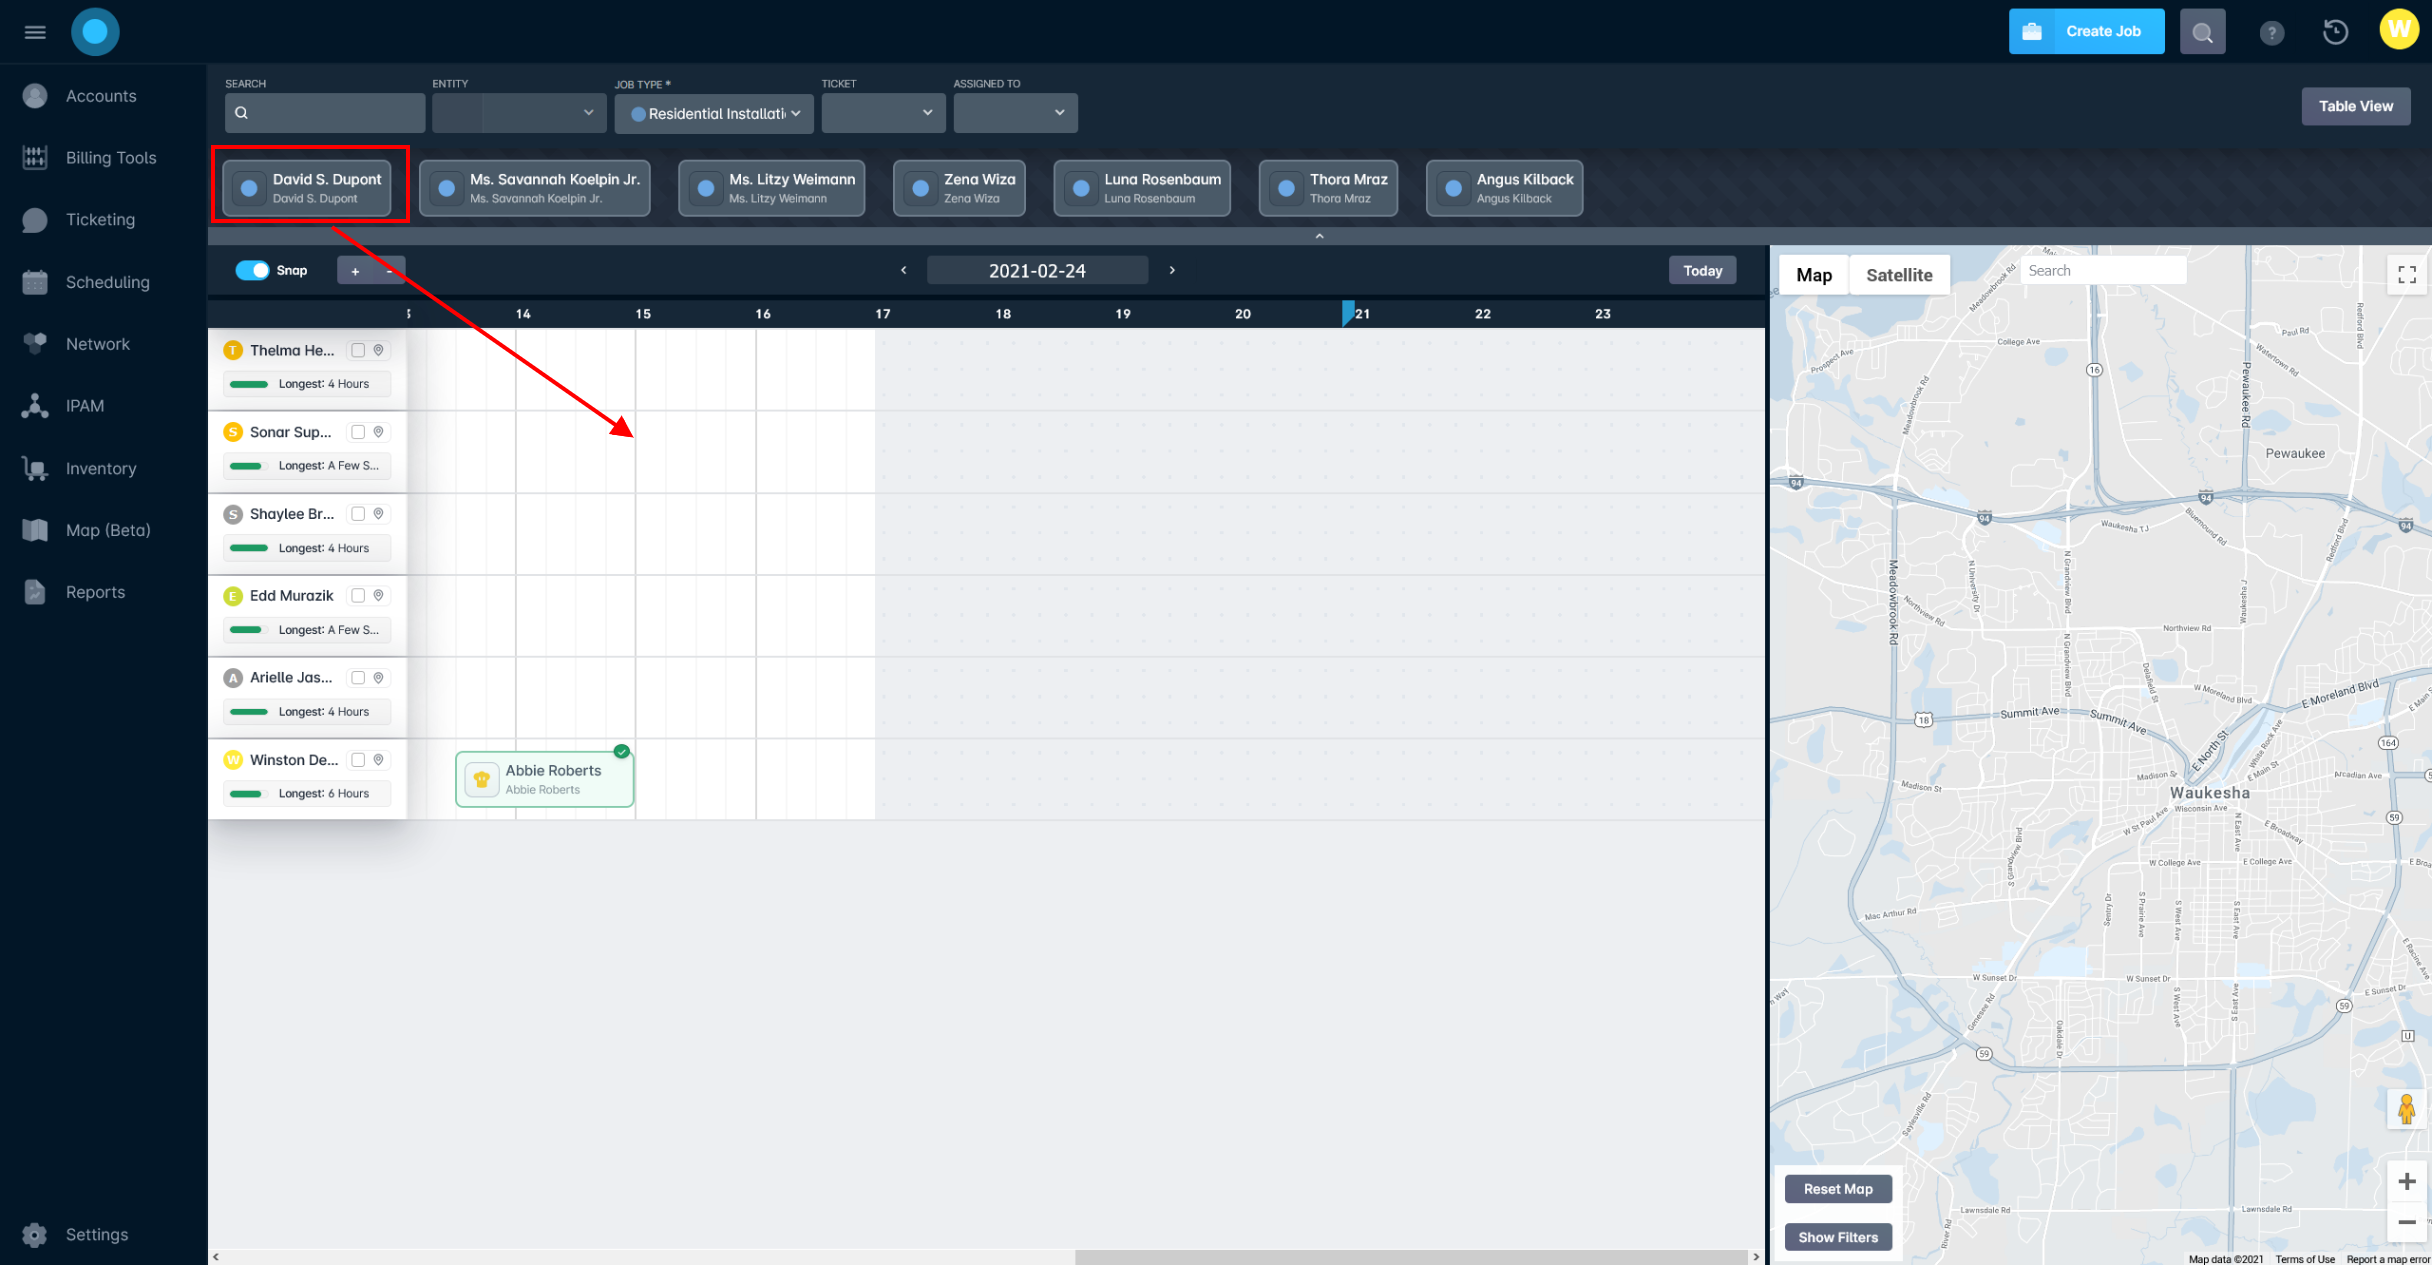Check the Winston De... checkbox
Screen dimensions: 2432x1265
(x=358, y=760)
